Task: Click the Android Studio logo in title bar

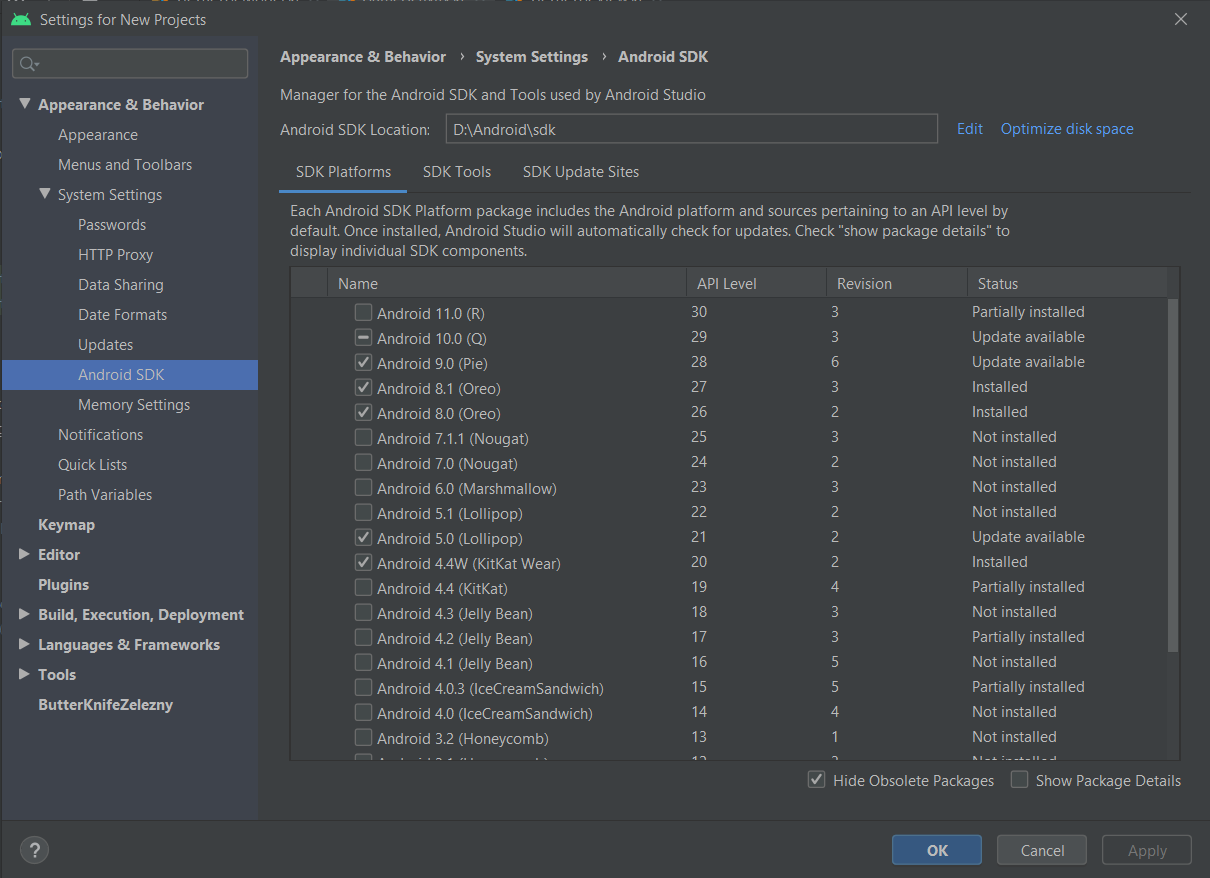Action: (21, 19)
